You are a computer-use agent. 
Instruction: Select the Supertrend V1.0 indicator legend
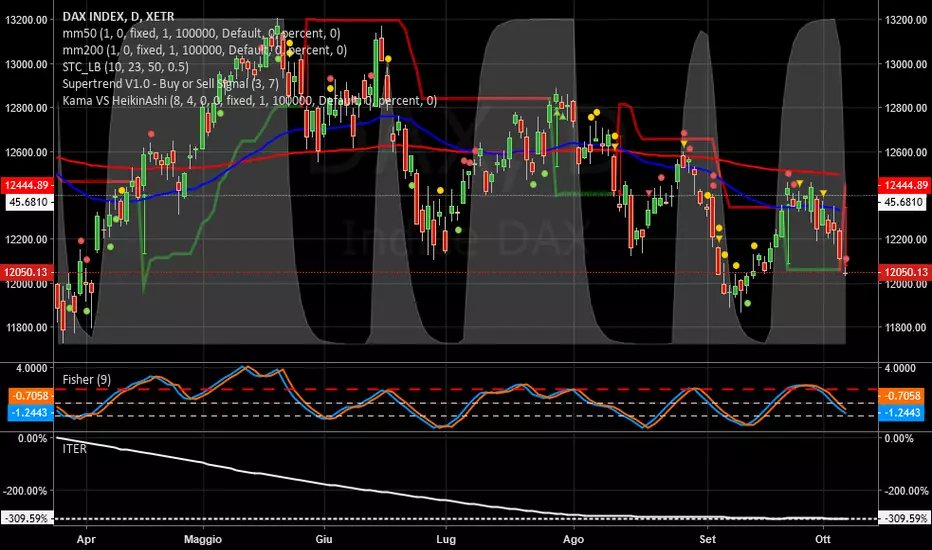pos(170,83)
